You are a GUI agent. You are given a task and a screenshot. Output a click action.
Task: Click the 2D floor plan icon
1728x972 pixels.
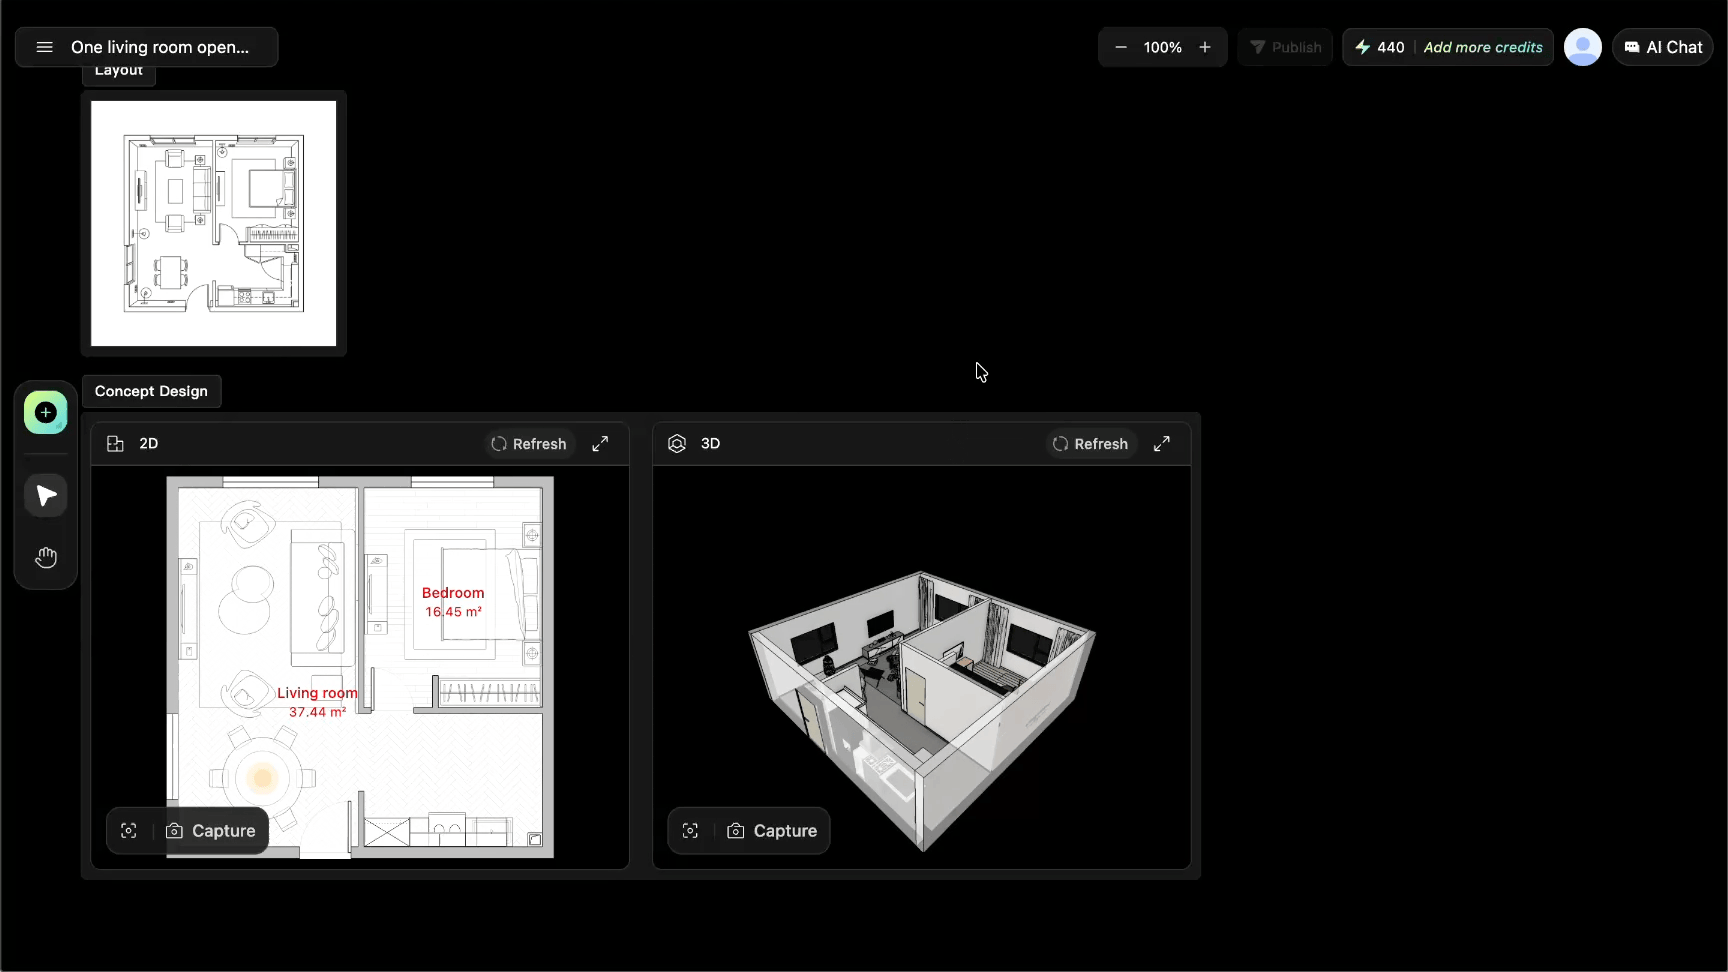click(x=116, y=443)
